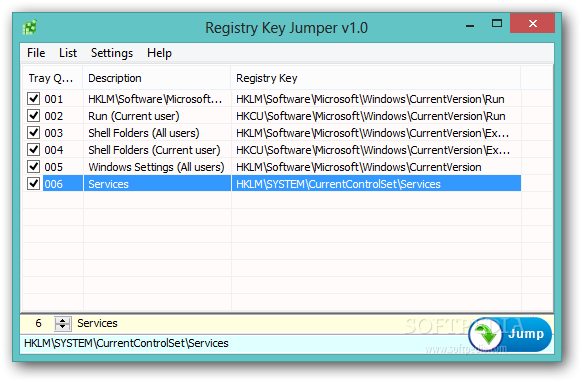This screenshot has height=382, width=582.
Task: Click the Jump button
Action: click(x=510, y=334)
